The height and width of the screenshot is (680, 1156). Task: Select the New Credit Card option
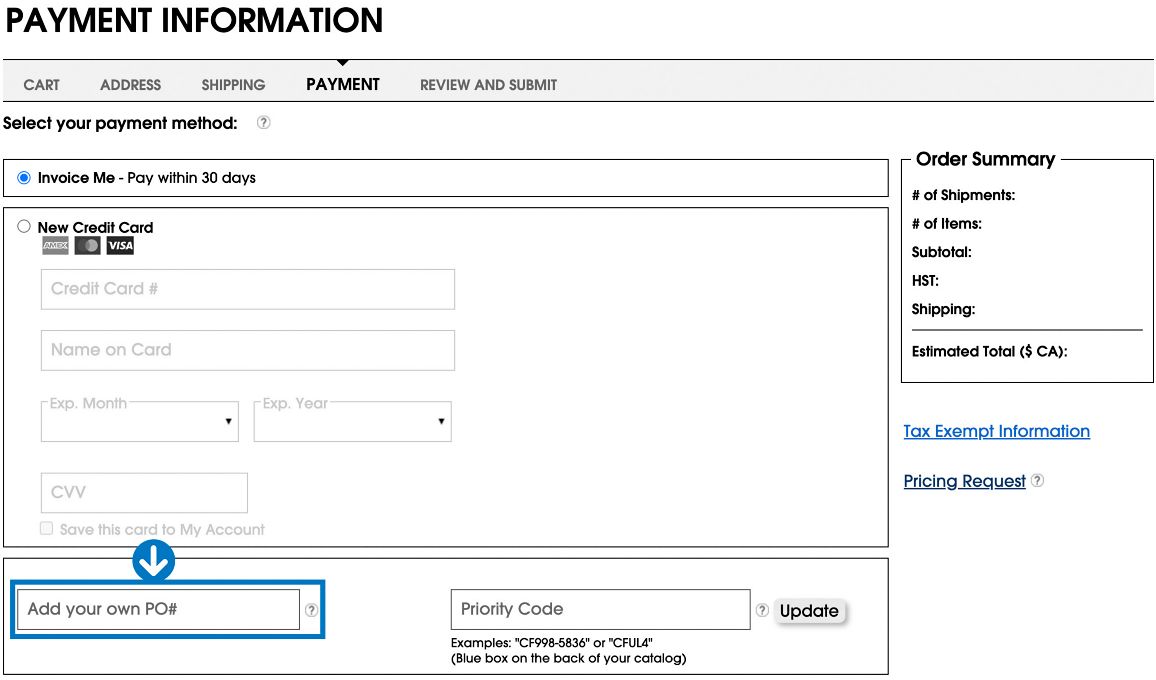tap(24, 226)
